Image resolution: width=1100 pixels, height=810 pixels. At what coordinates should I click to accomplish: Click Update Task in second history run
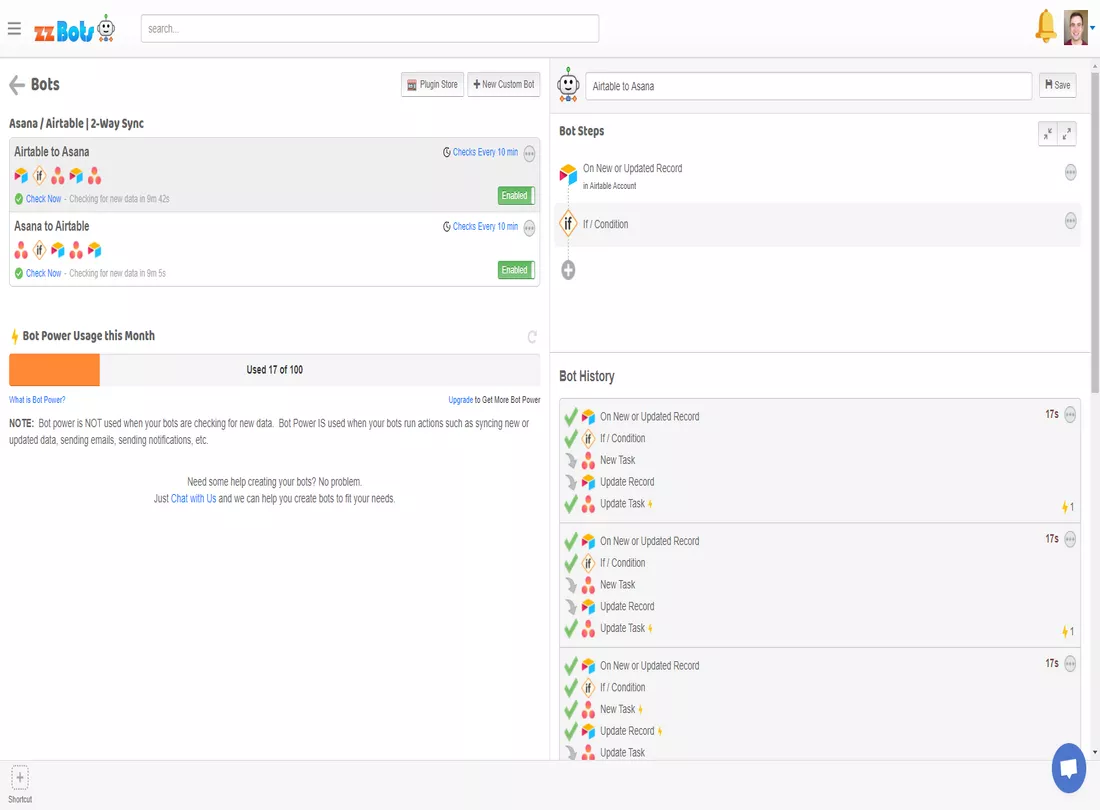622,628
